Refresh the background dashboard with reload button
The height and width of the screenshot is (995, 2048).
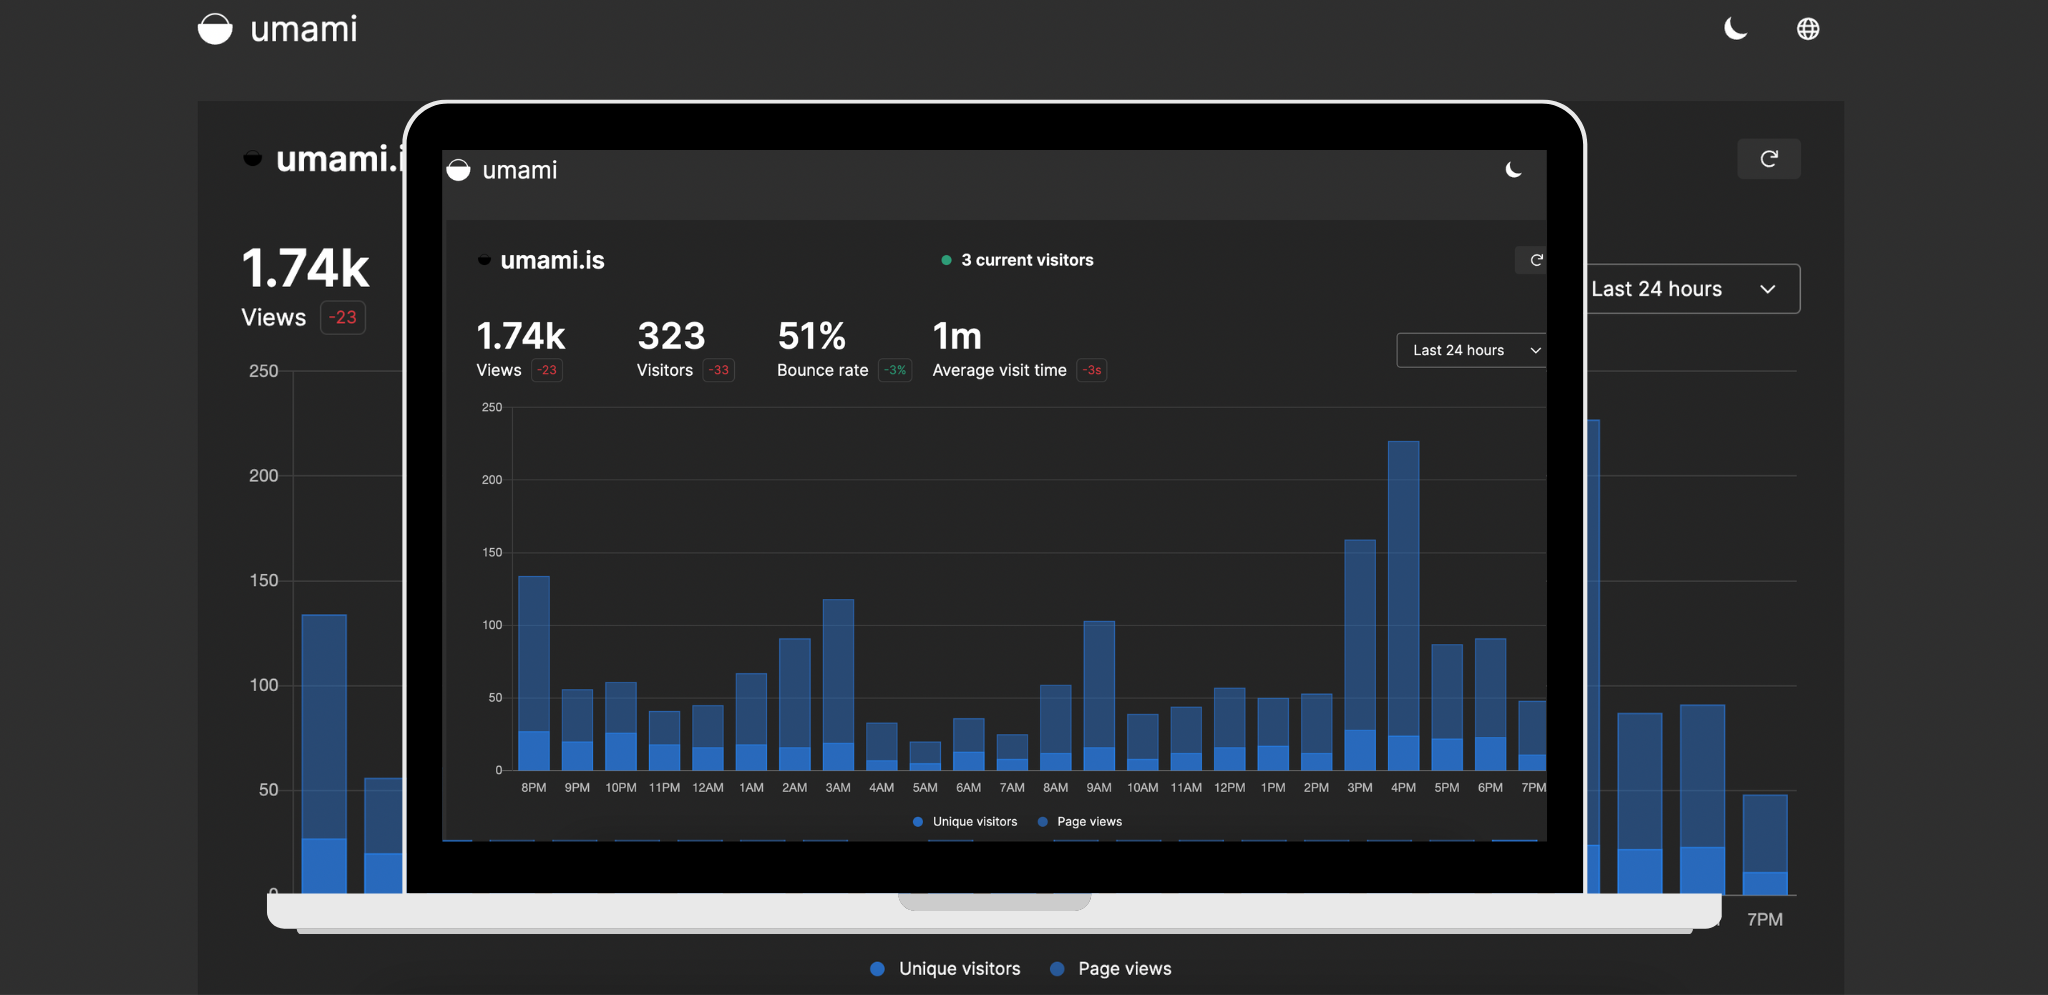coord(1769,159)
